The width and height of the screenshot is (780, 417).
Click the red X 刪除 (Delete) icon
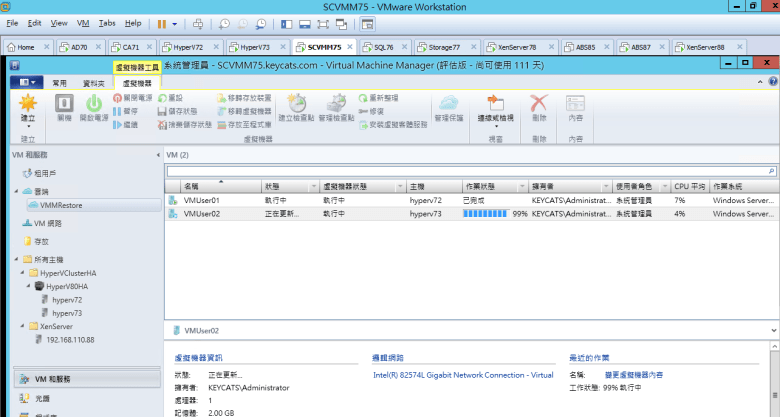tap(539, 103)
